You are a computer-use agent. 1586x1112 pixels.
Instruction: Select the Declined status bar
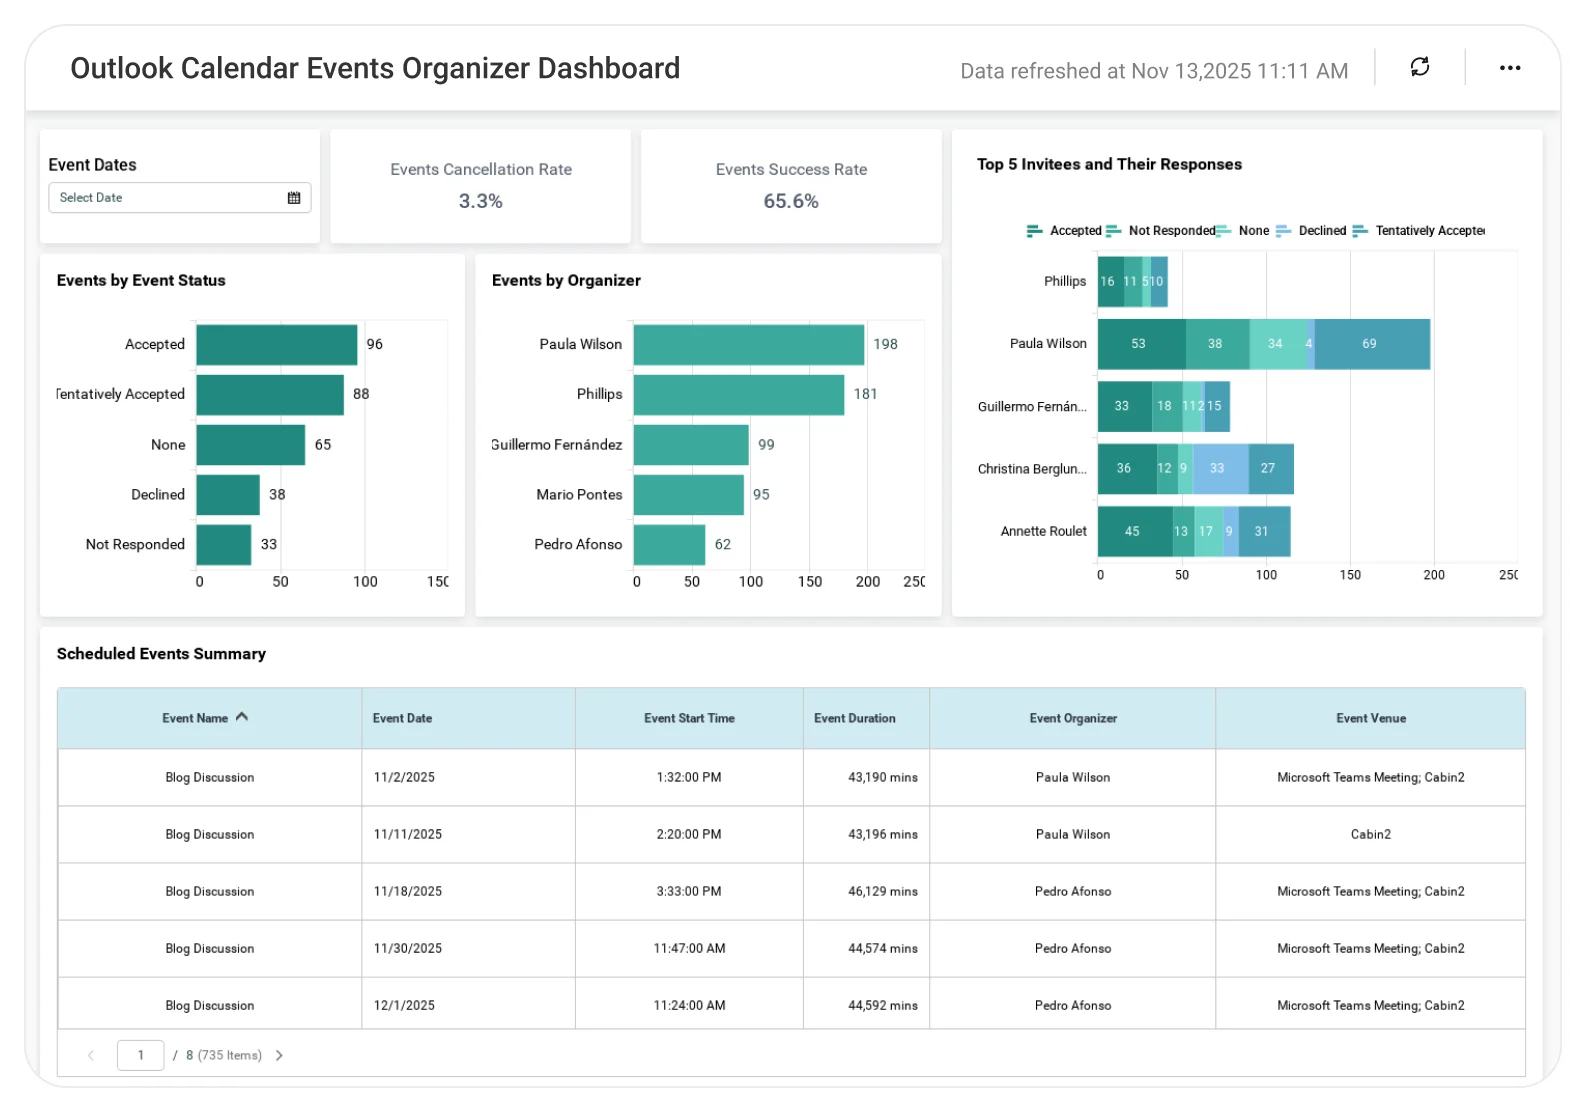click(x=228, y=495)
